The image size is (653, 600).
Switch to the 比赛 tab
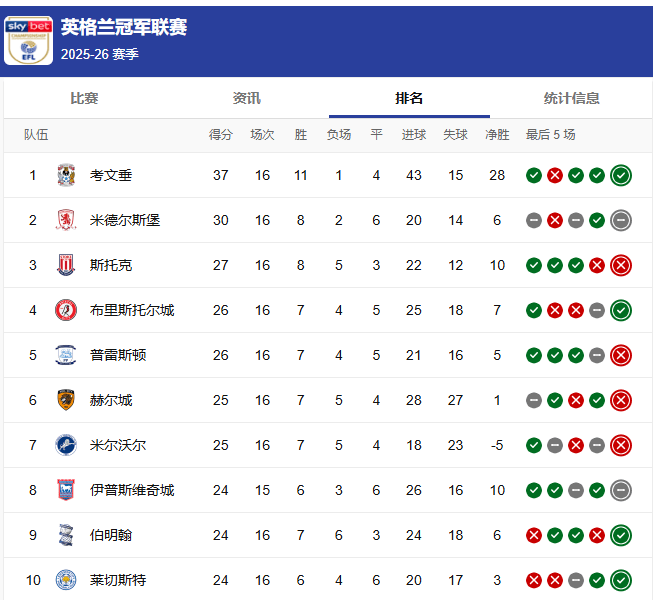pos(84,98)
